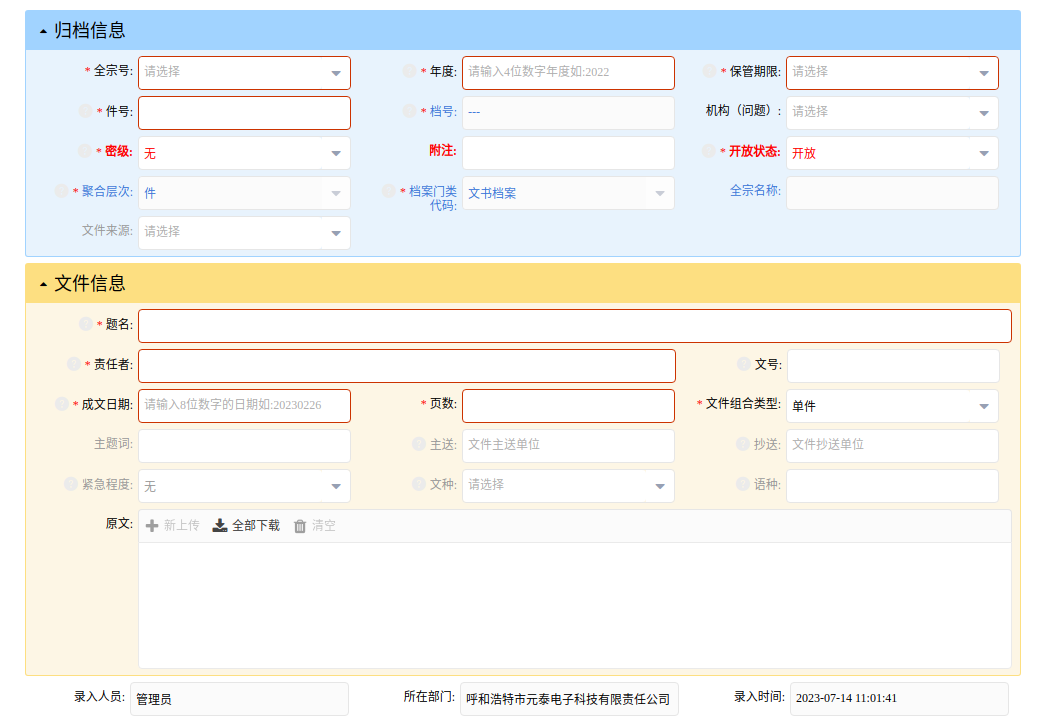
Task: Click the help icon beside 文种 label
Action: [418, 484]
